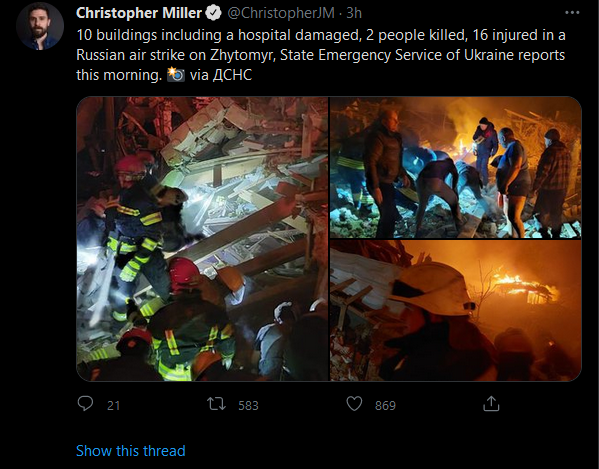The width and height of the screenshot is (599, 469).
Task: Open Christopher Miller's profile avatar
Action: tap(40, 26)
